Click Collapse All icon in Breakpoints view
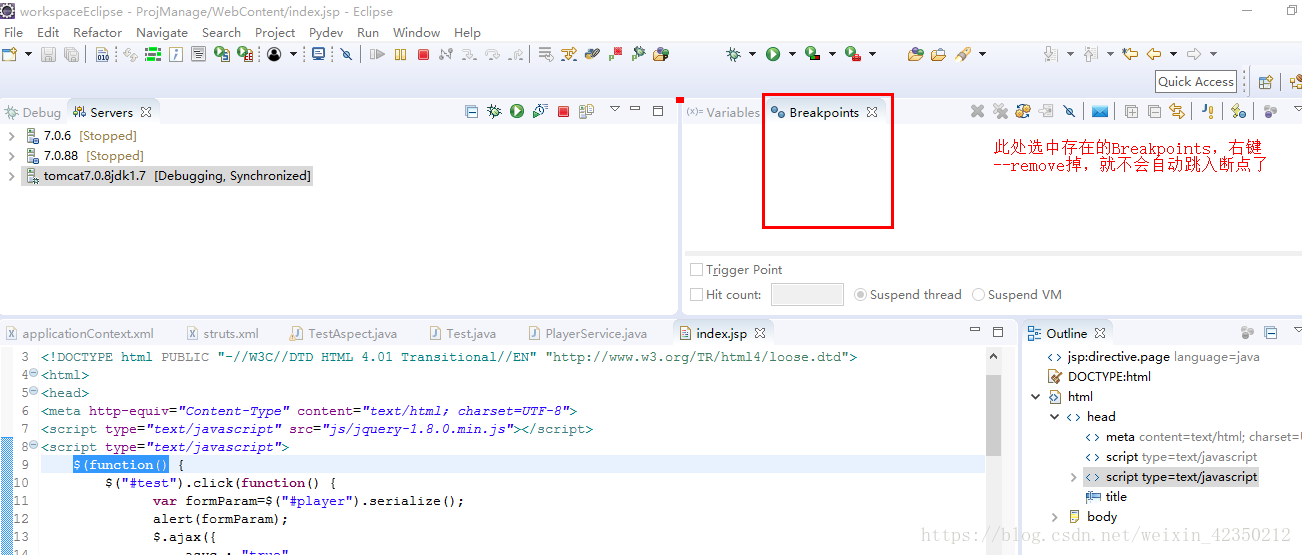Viewport: 1302px width, 555px height. point(1154,111)
